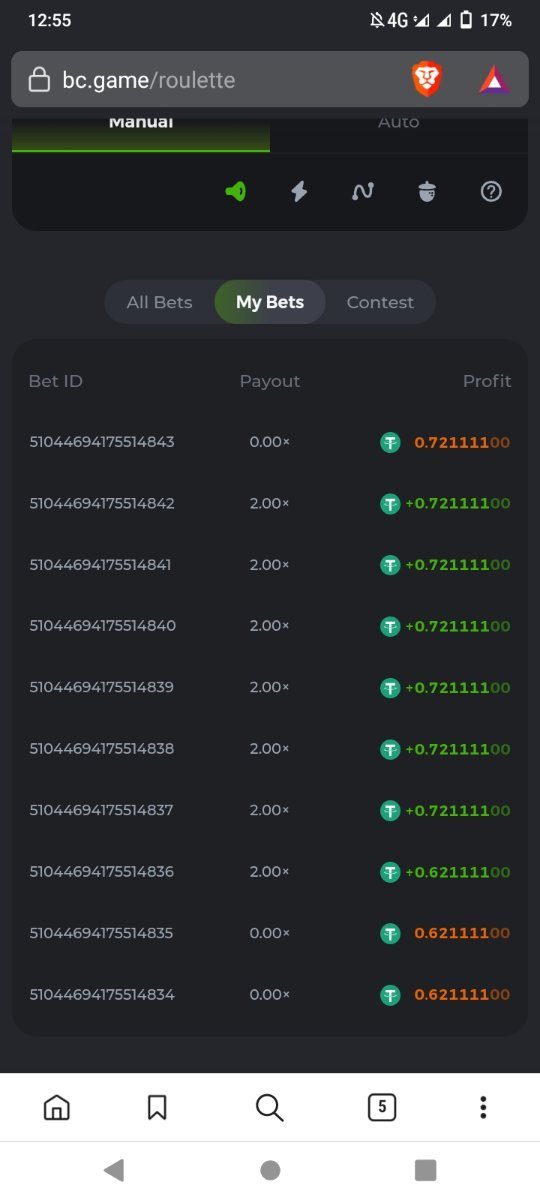Open the question mark help icon
Image resolution: width=540 pixels, height=1200 pixels.
click(491, 192)
